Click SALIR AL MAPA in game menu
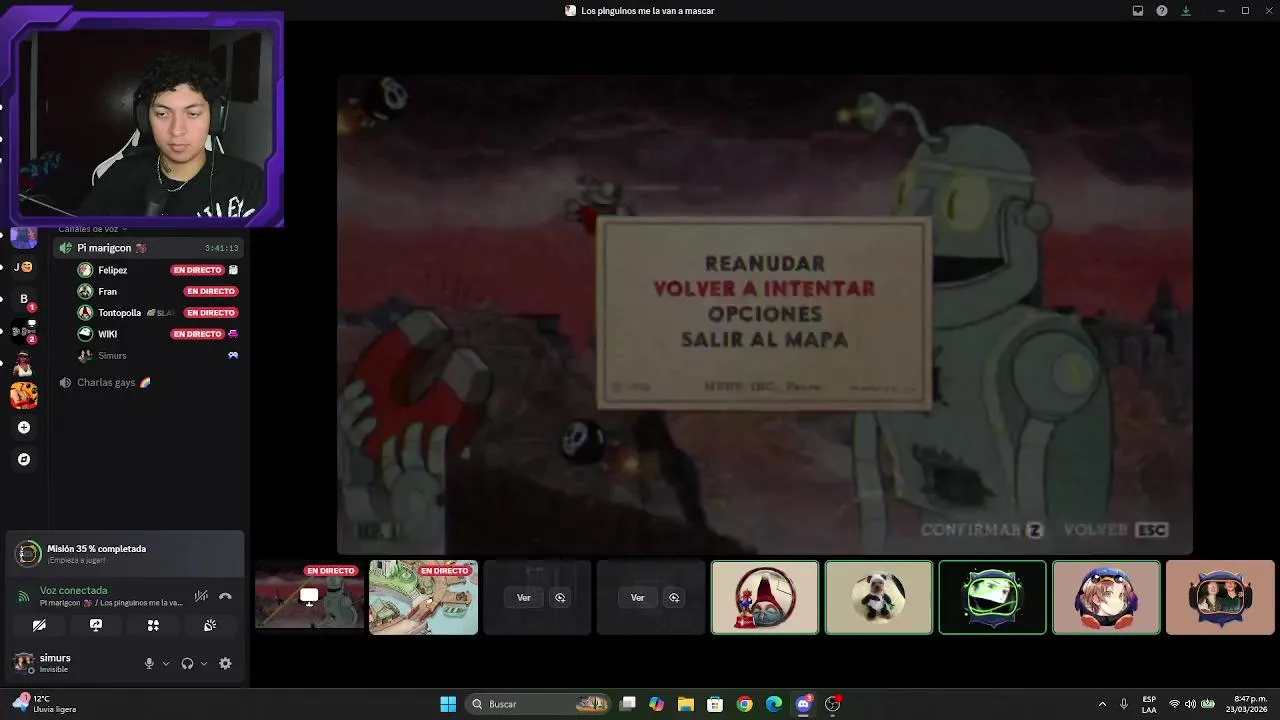1280x720 pixels. (764, 340)
